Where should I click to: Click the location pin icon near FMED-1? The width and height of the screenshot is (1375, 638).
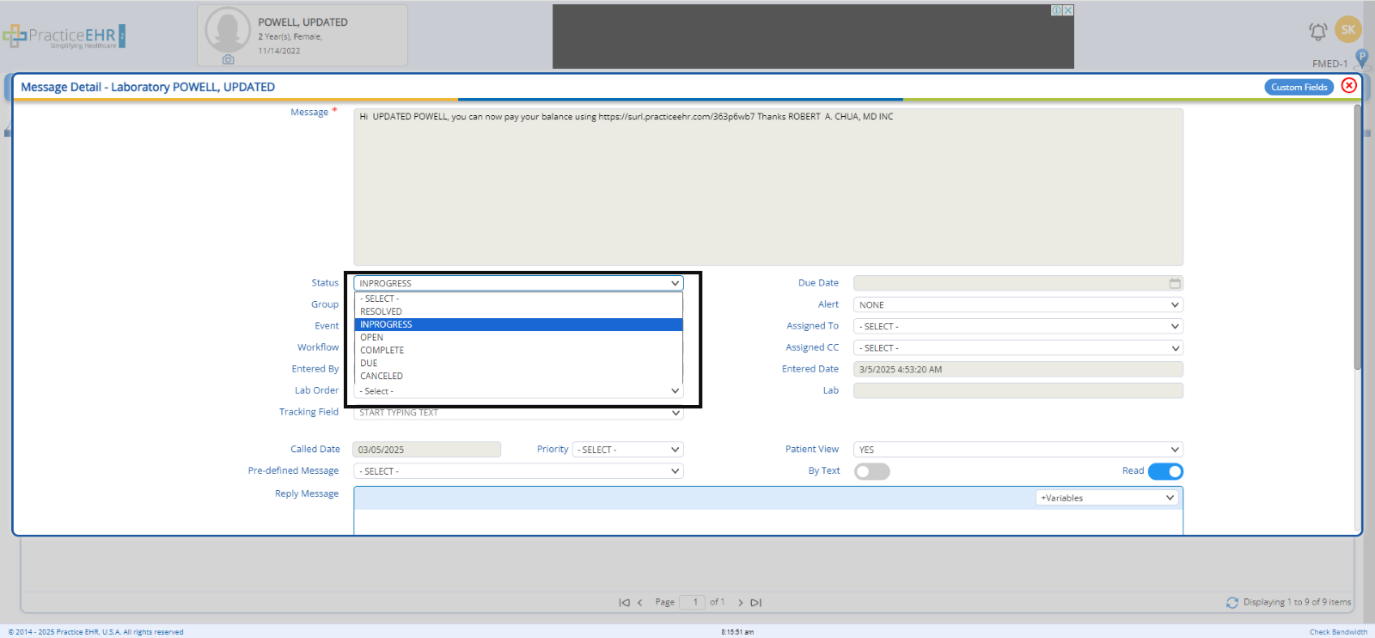[x=1361, y=59]
